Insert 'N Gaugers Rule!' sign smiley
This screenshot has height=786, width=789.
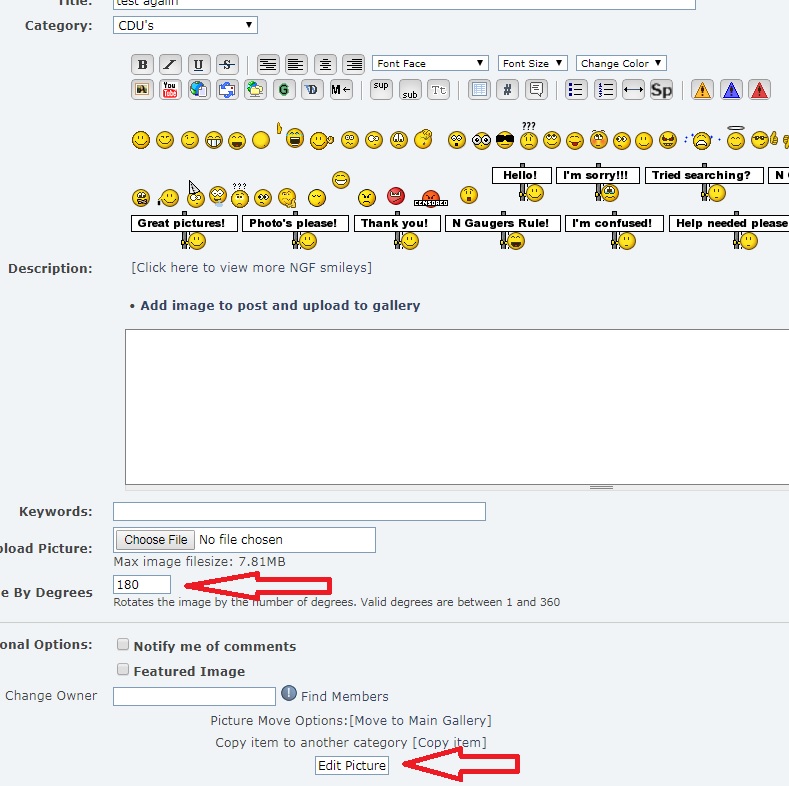click(x=503, y=230)
